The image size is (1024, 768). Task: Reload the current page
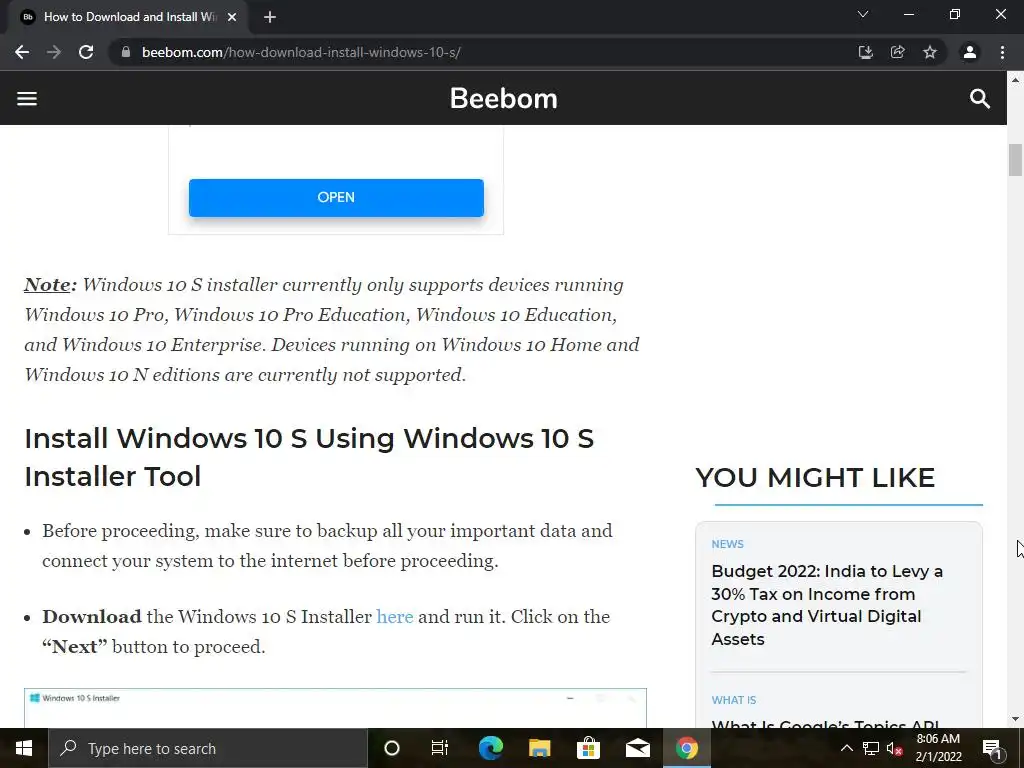click(x=86, y=52)
